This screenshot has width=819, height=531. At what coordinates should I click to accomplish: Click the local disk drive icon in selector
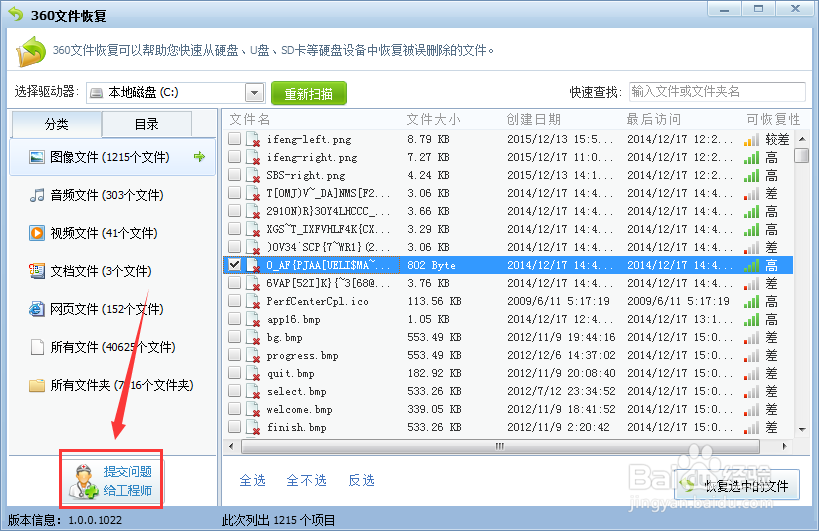click(x=97, y=93)
